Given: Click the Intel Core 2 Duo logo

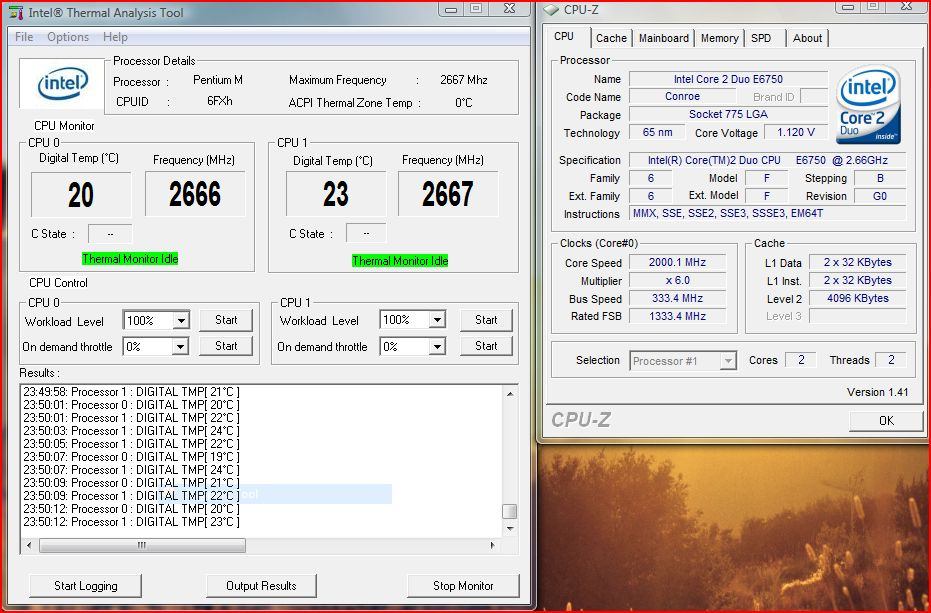Looking at the screenshot, I should [x=868, y=104].
